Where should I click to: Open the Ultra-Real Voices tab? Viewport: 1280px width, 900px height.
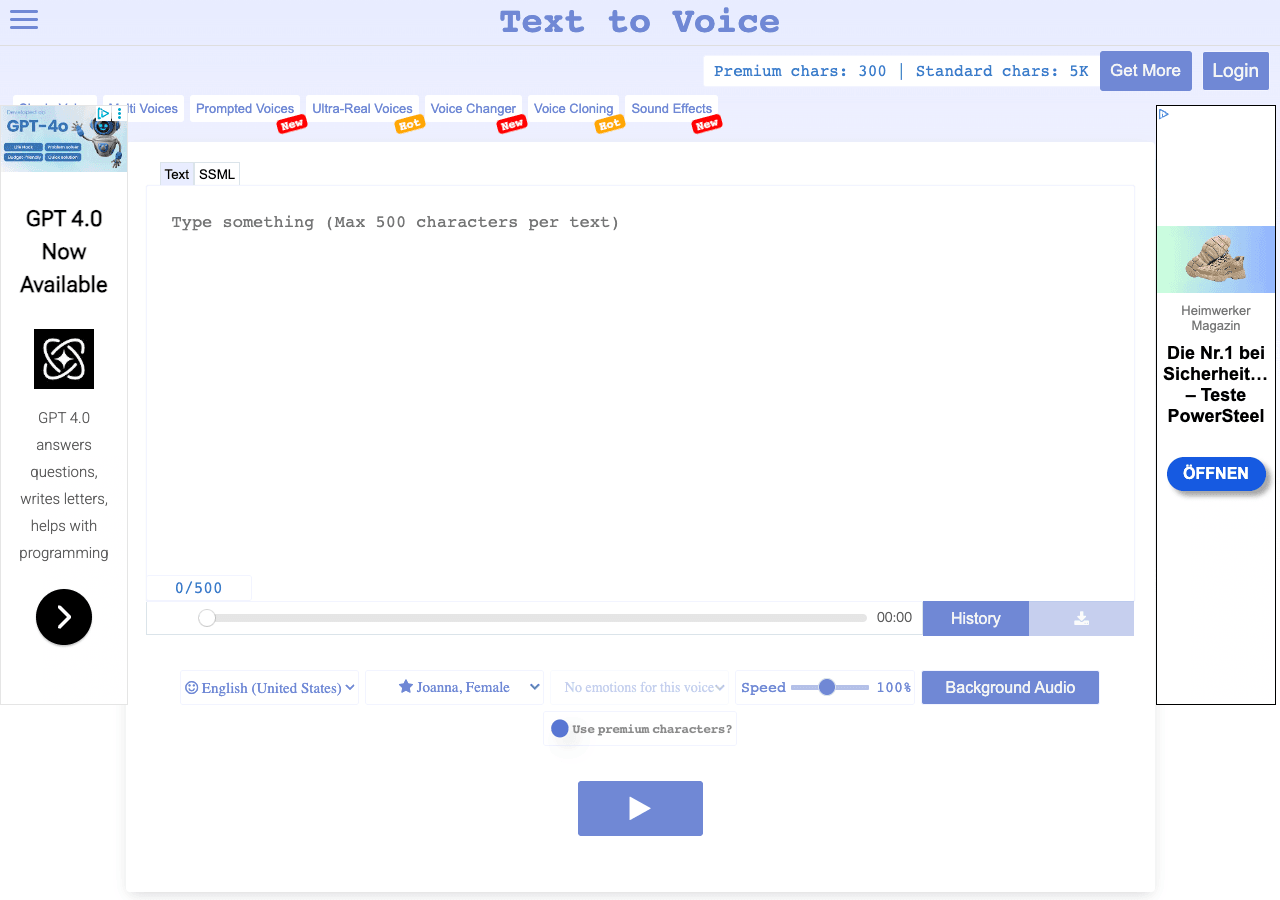click(362, 109)
